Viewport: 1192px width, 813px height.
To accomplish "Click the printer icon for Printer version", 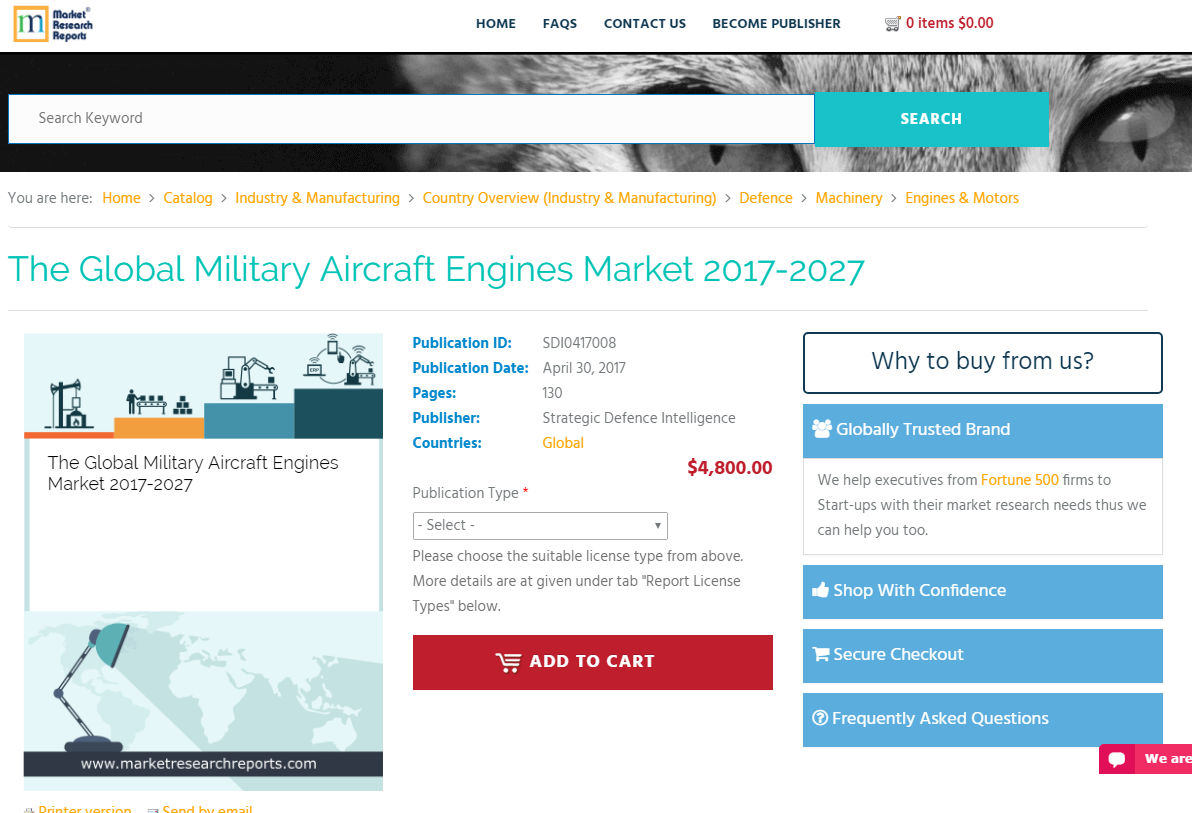I will click(29, 809).
